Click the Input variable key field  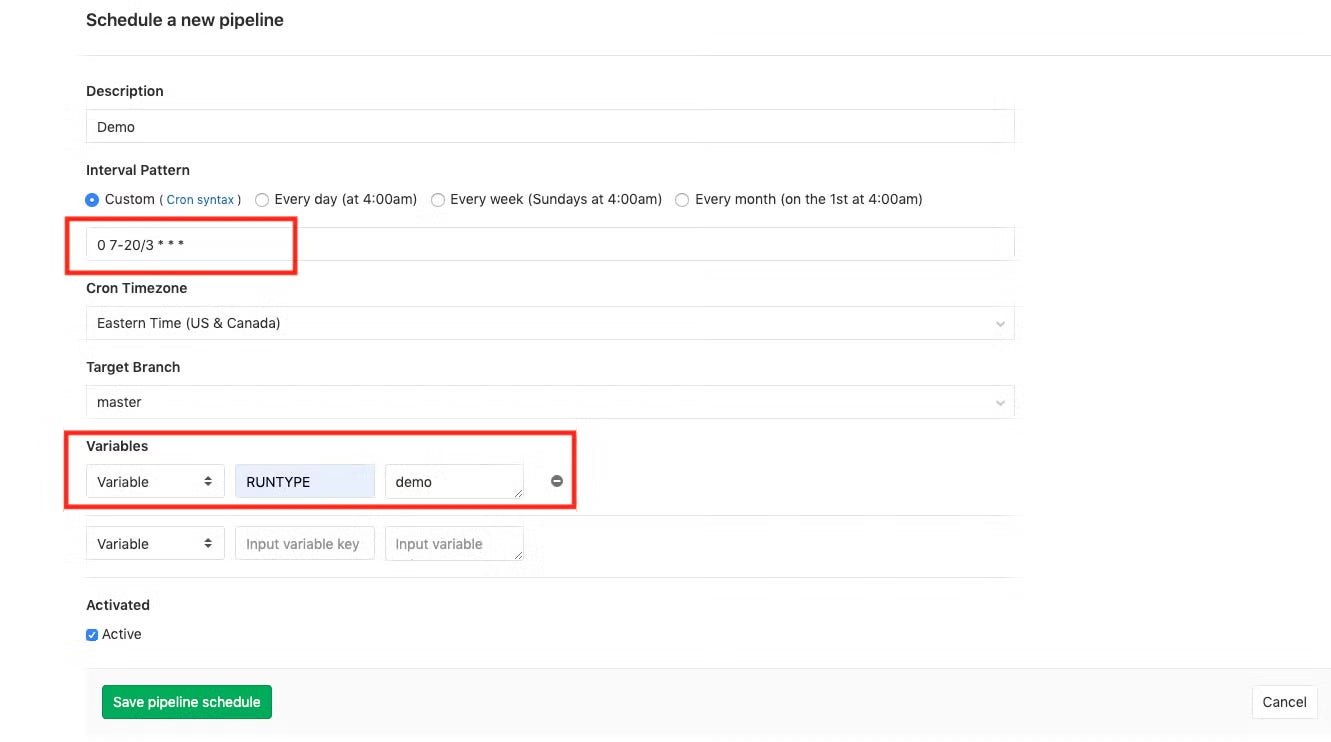305,544
